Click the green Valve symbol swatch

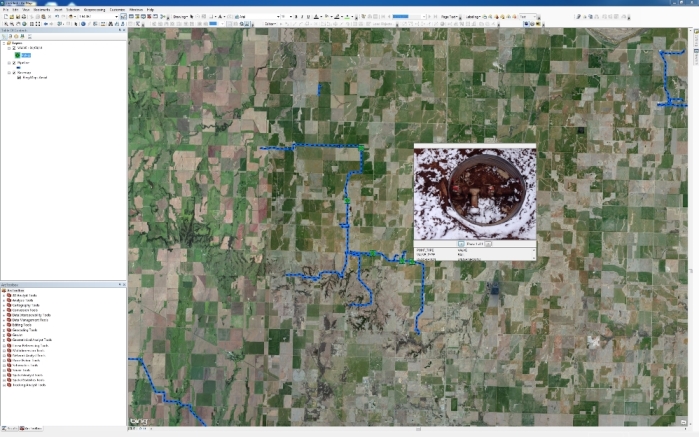point(17,55)
